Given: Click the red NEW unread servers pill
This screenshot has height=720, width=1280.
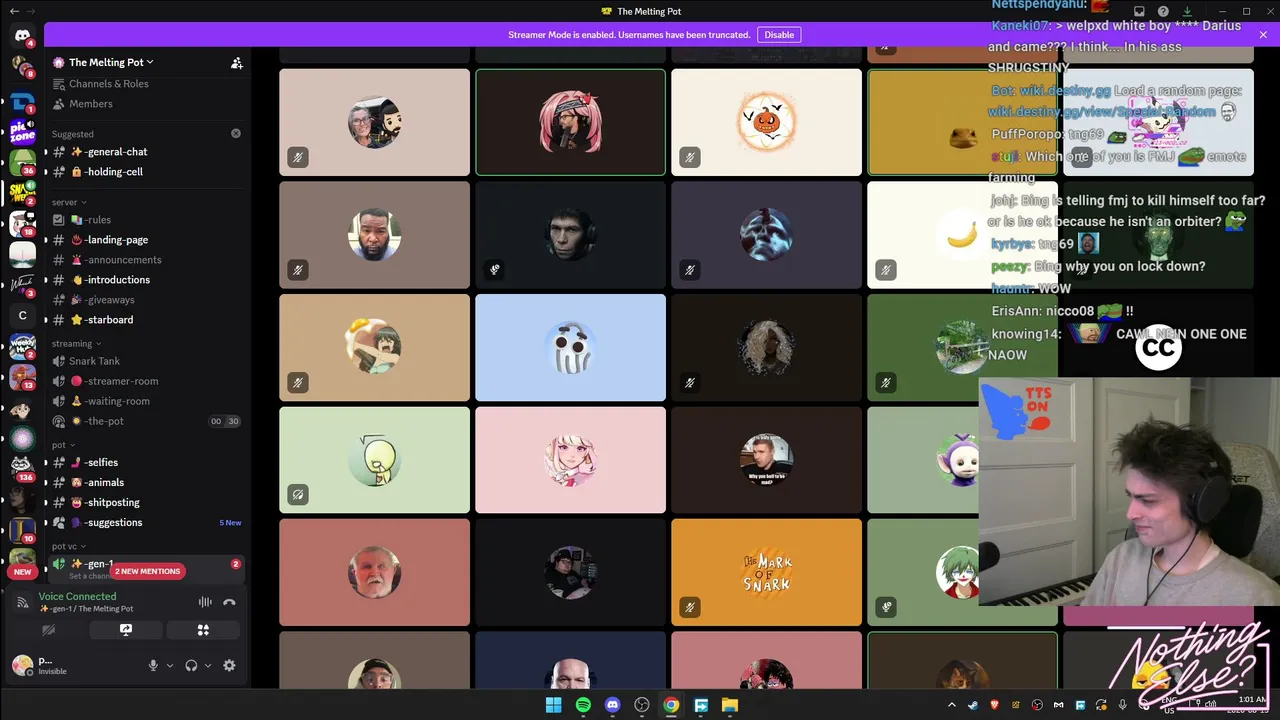Looking at the screenshot, I should (22, 572).
